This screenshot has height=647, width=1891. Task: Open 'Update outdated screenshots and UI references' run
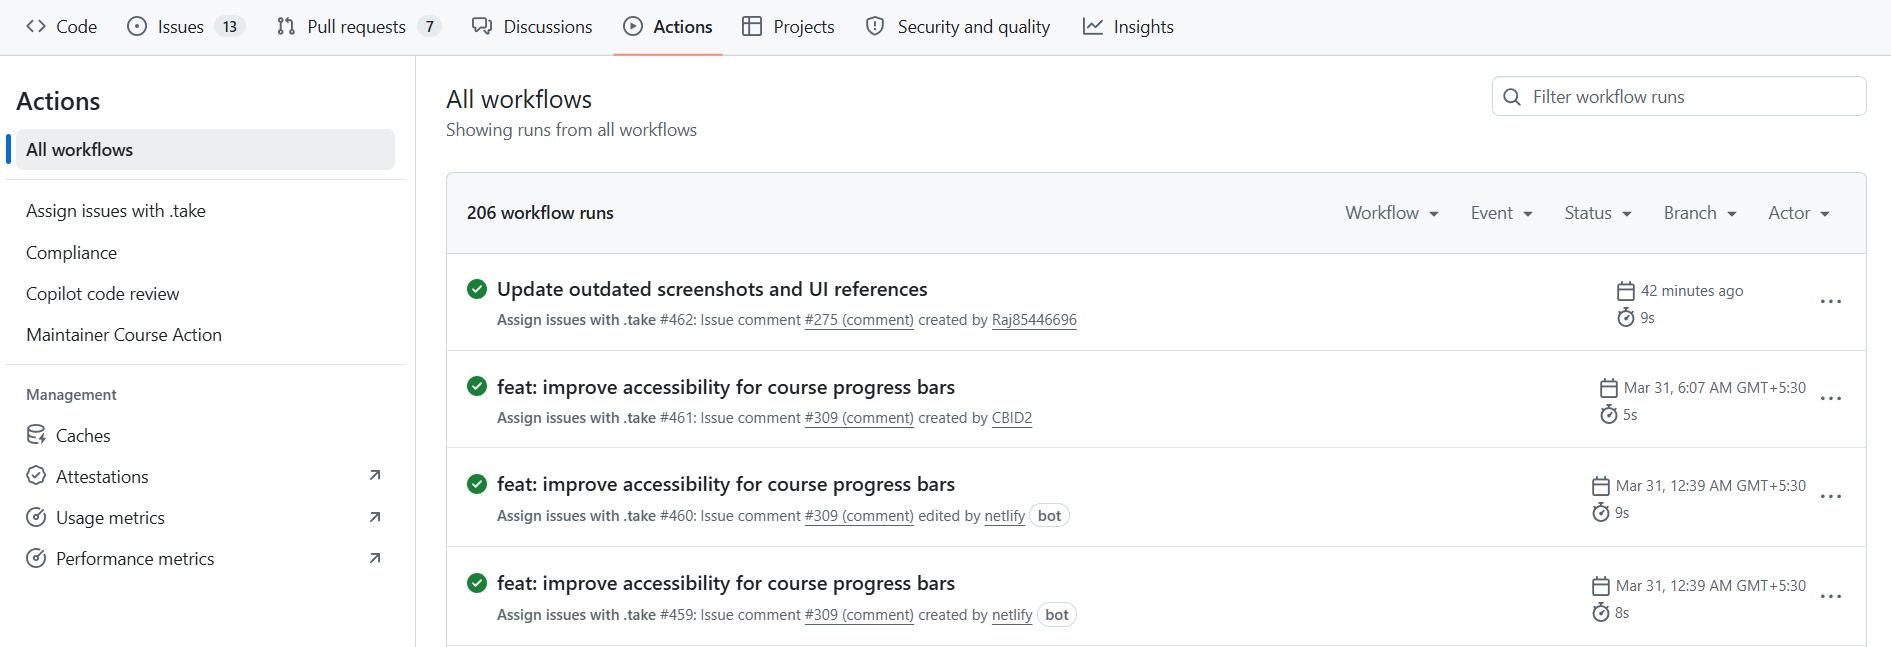(x=712, y=289)
